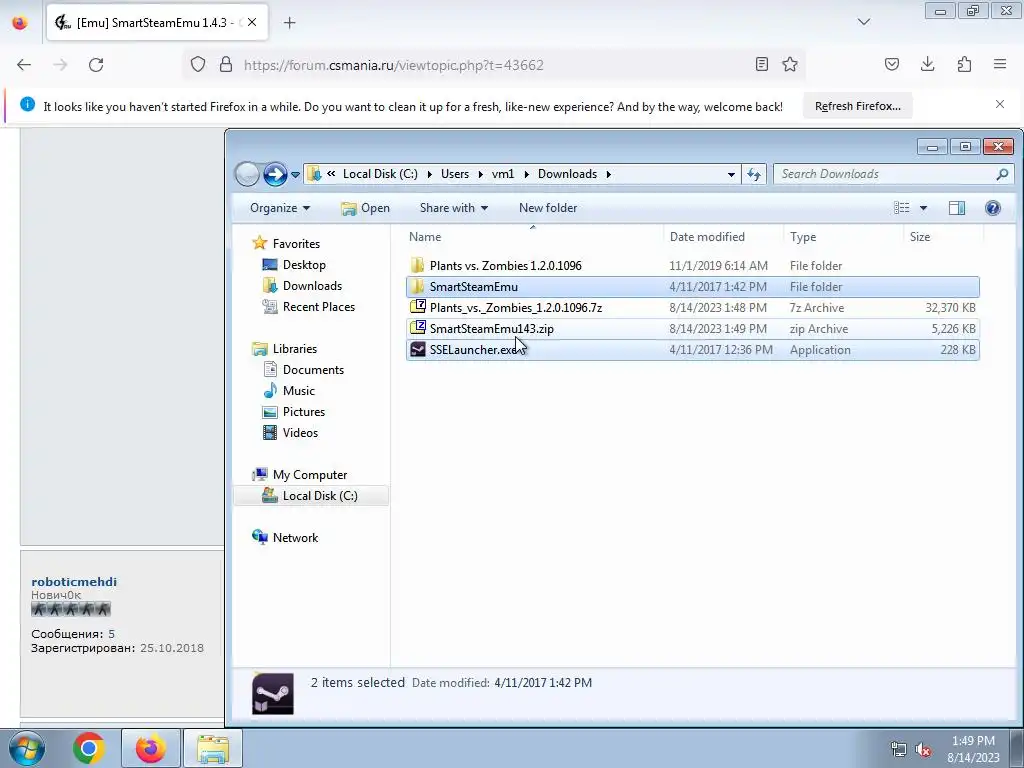Open the Music library

tap(298, 391)
